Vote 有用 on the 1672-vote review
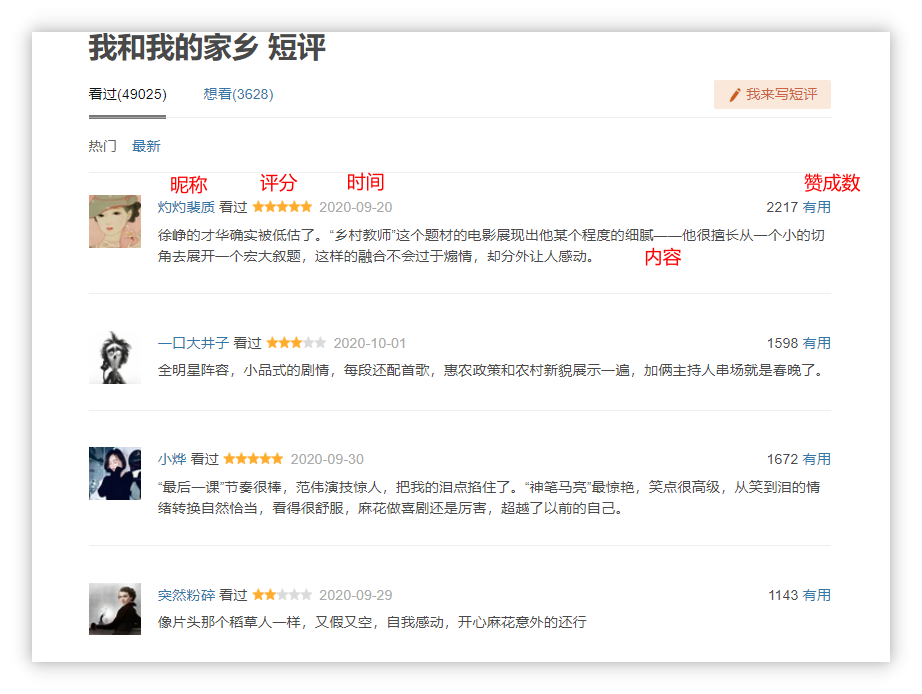This screenshot has height=694, width=922. point(817,459)
